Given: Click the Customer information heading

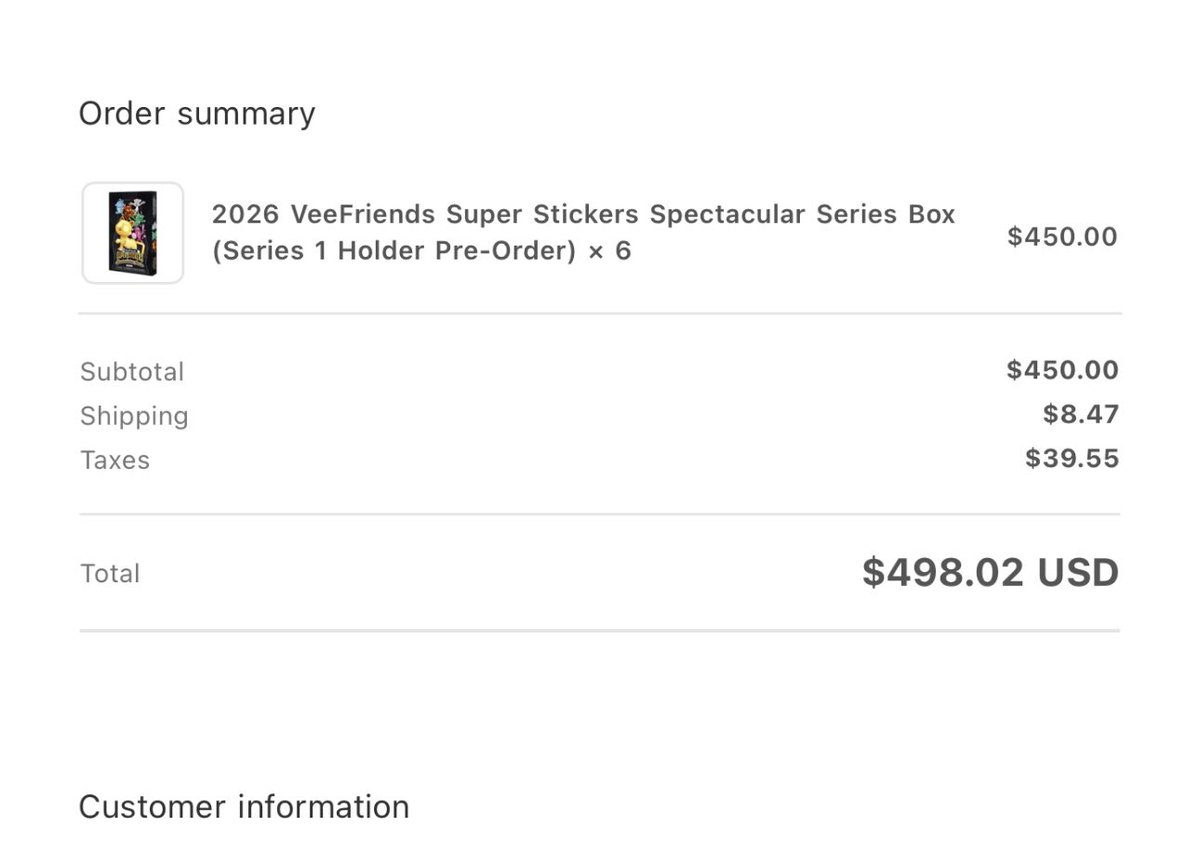Looking at the screenshot, I should [x=244, y=807].
